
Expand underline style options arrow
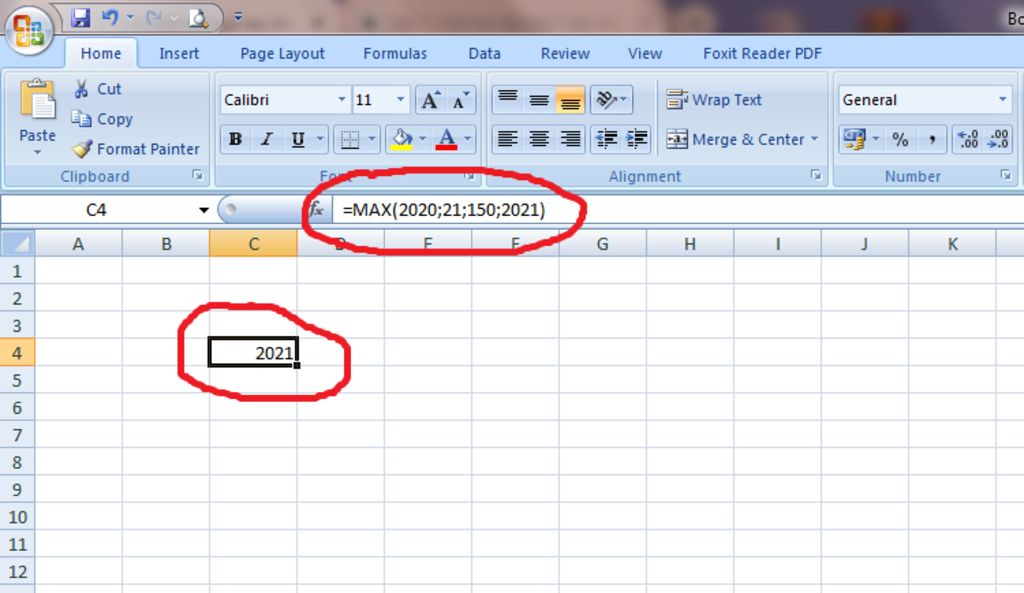[x=320, y=139]
